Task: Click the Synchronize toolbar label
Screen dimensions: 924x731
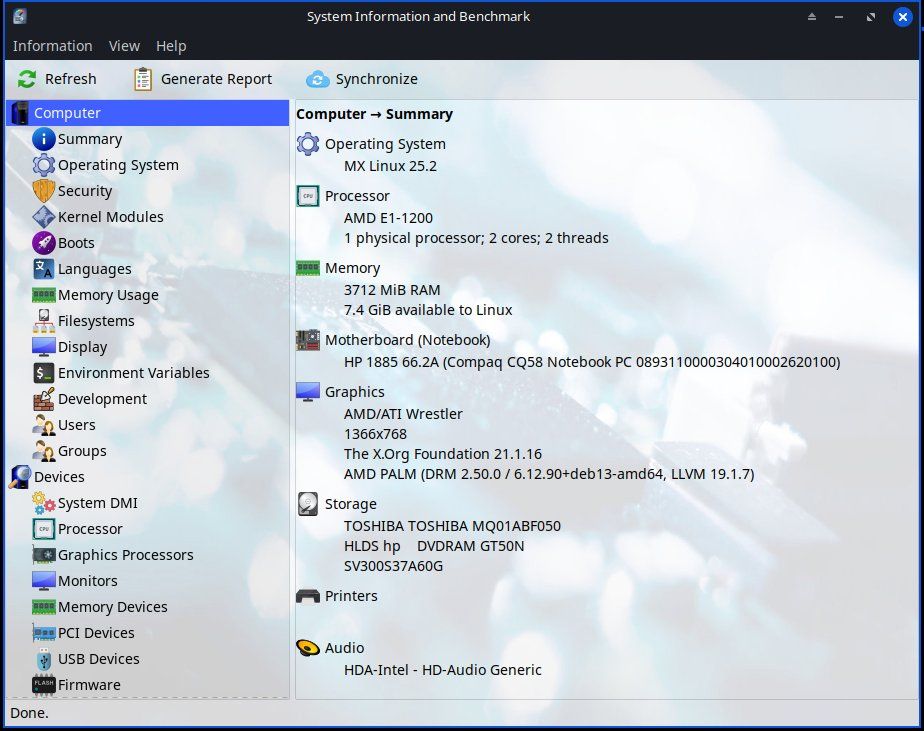Action: click(x=377, y=79)
